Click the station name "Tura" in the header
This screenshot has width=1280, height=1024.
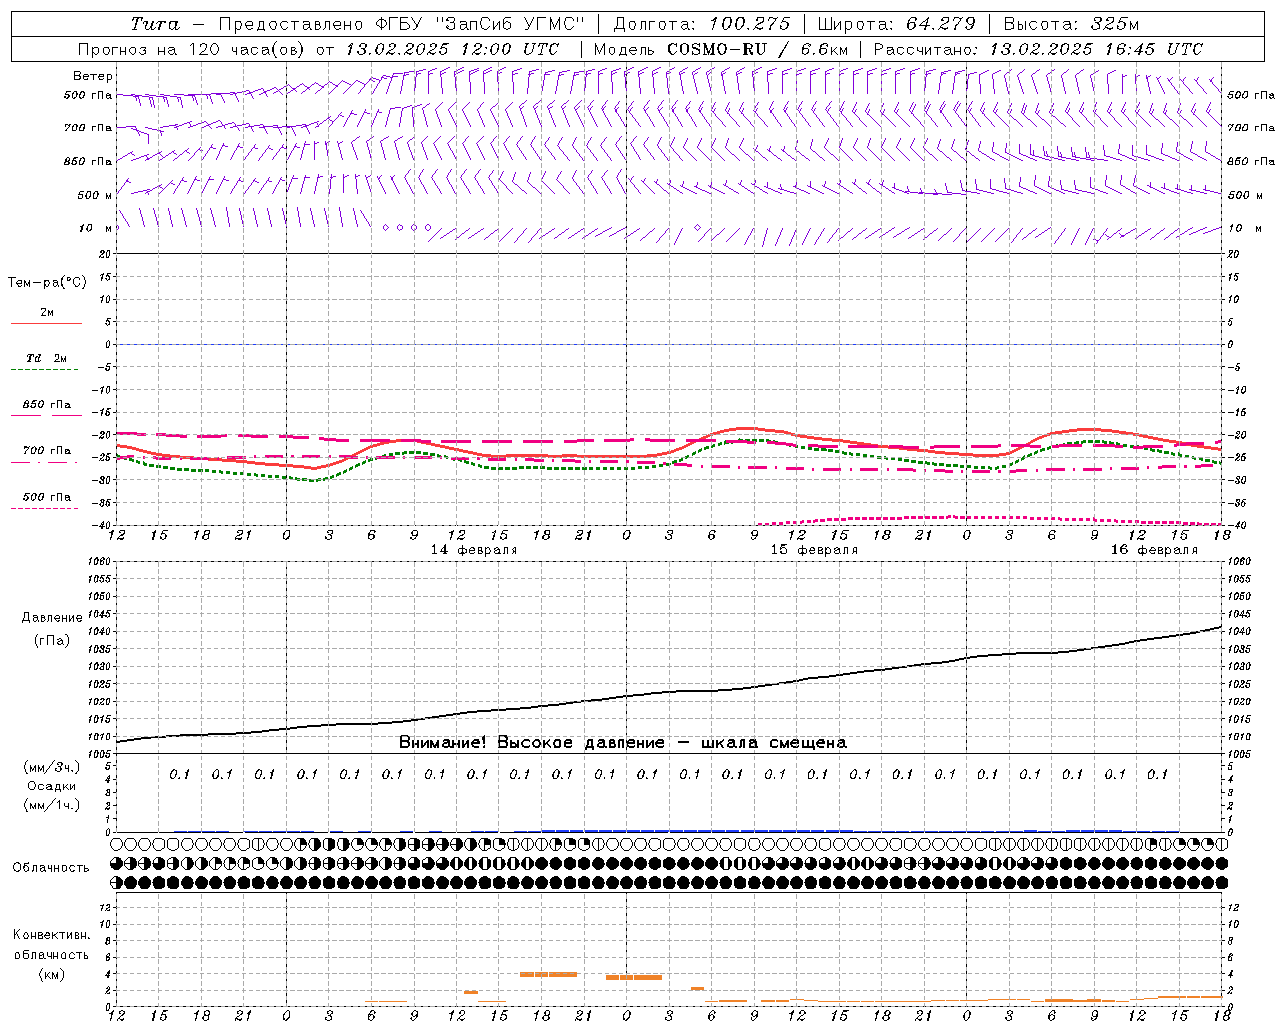[x=155, y=24]
